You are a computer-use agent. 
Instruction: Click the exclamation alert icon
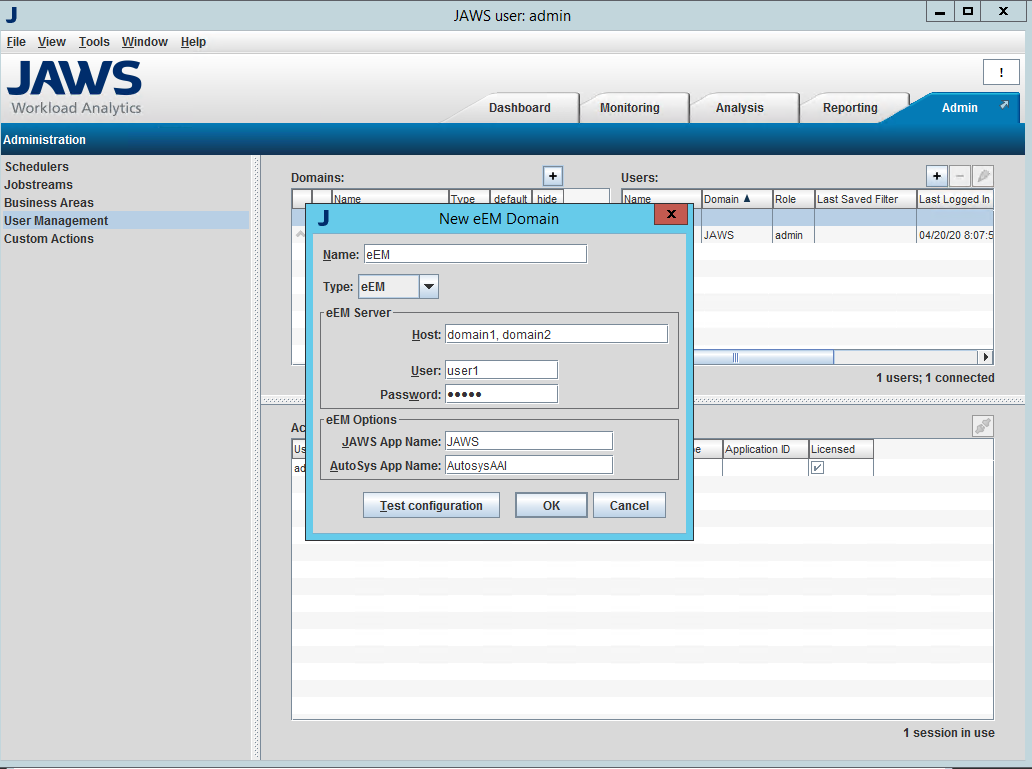[1001, 72]
